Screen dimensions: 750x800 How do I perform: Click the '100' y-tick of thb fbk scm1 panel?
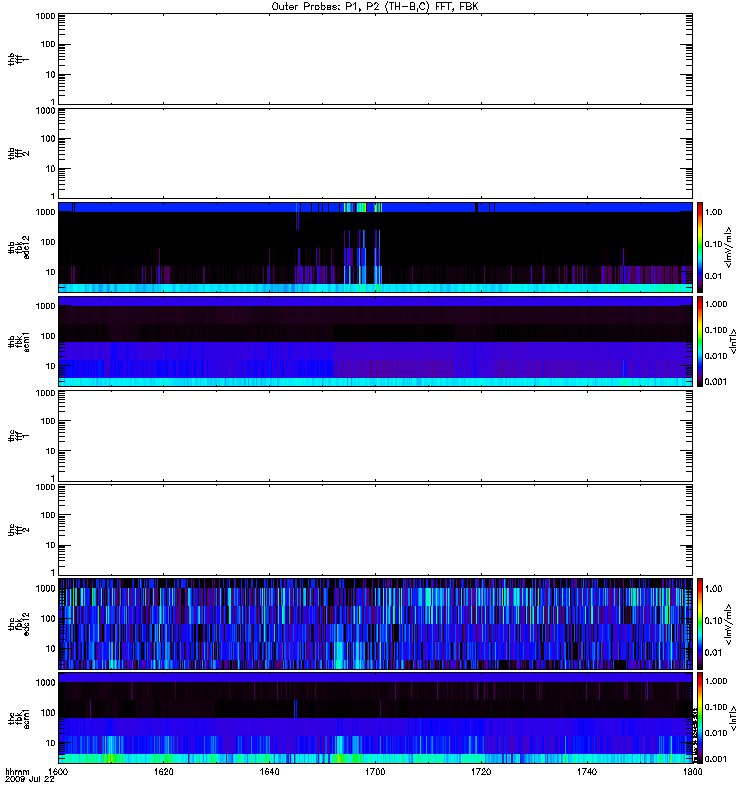[48, 336]
